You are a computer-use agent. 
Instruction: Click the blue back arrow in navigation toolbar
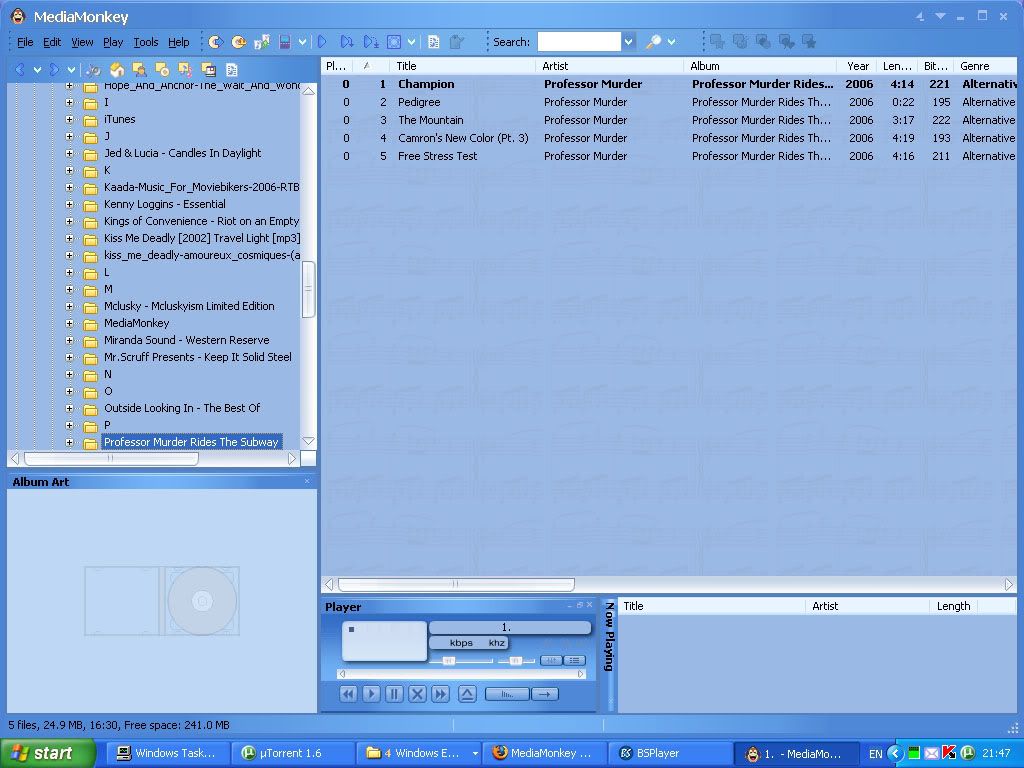click(x=20, y=70)
